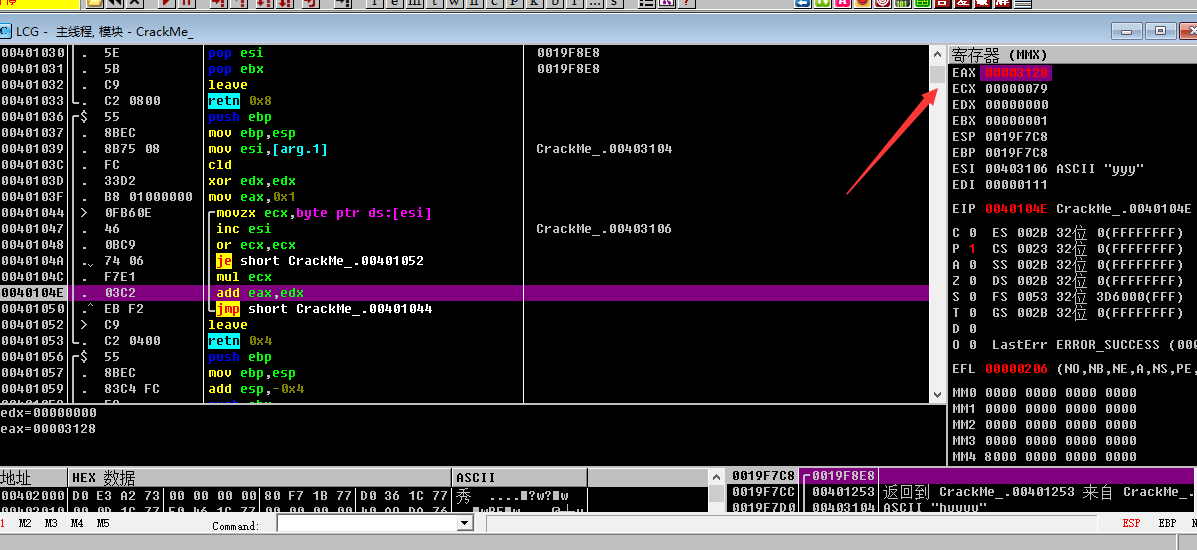The height and width of the screenshot is (550, 1197).
Task: Click the EBP button in the status bar
Action: tap(1167, 523)
